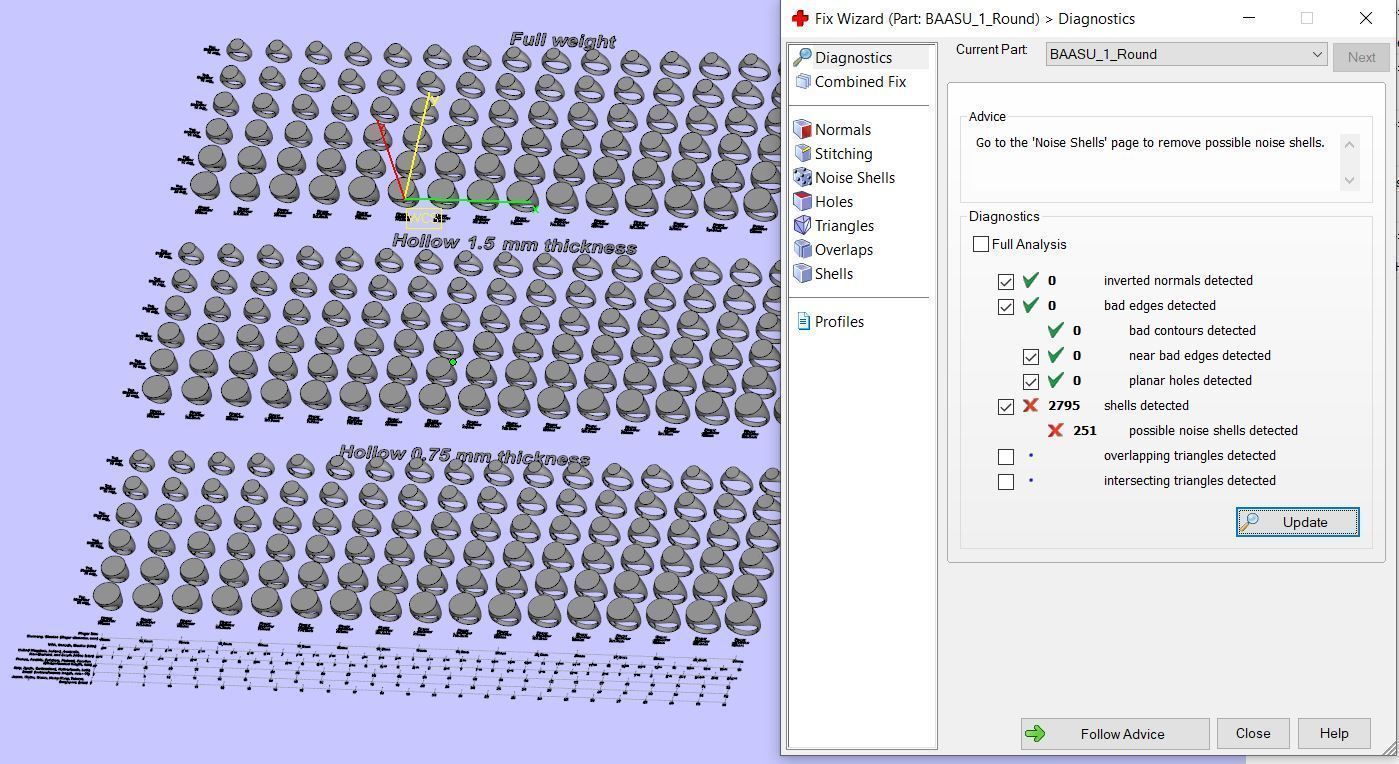Click the 251 noise shells count
Image resolution: width=1399 pixels, height=764 pixels.
click(1084, 431)
